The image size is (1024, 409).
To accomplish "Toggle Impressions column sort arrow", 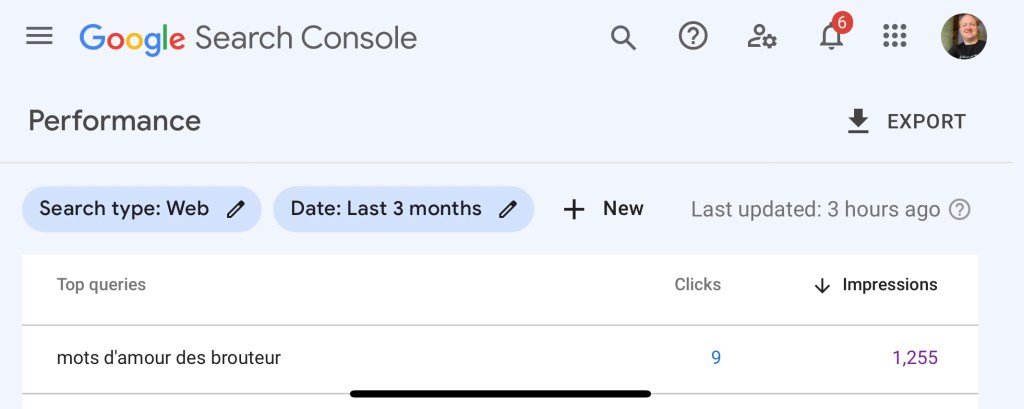I will click(822, 286).
